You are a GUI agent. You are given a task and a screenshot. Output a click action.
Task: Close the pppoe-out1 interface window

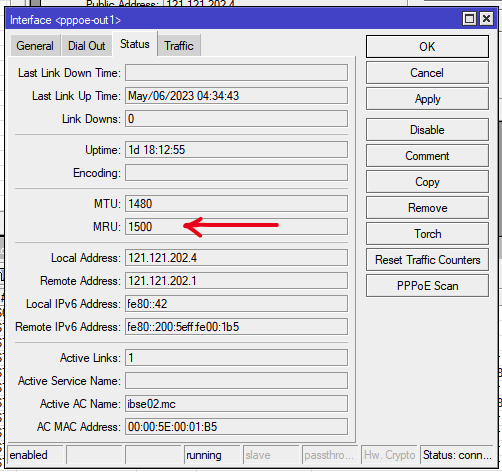click(x=486, y=19)
